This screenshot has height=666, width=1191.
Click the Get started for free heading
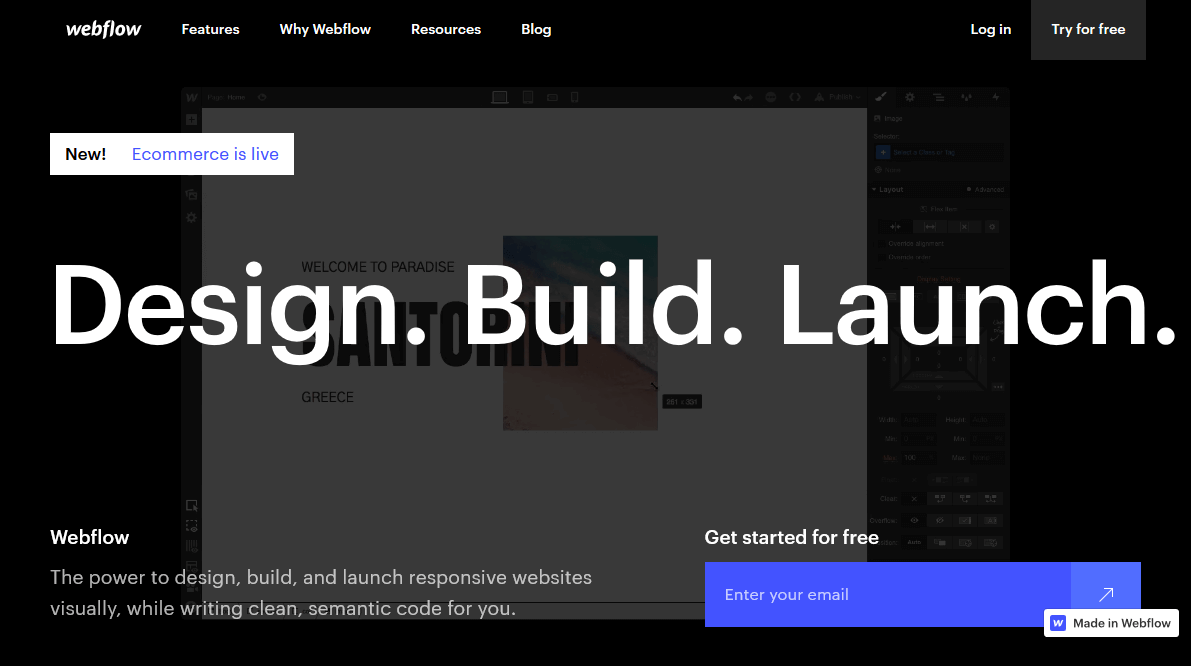(x=791, y=538)
